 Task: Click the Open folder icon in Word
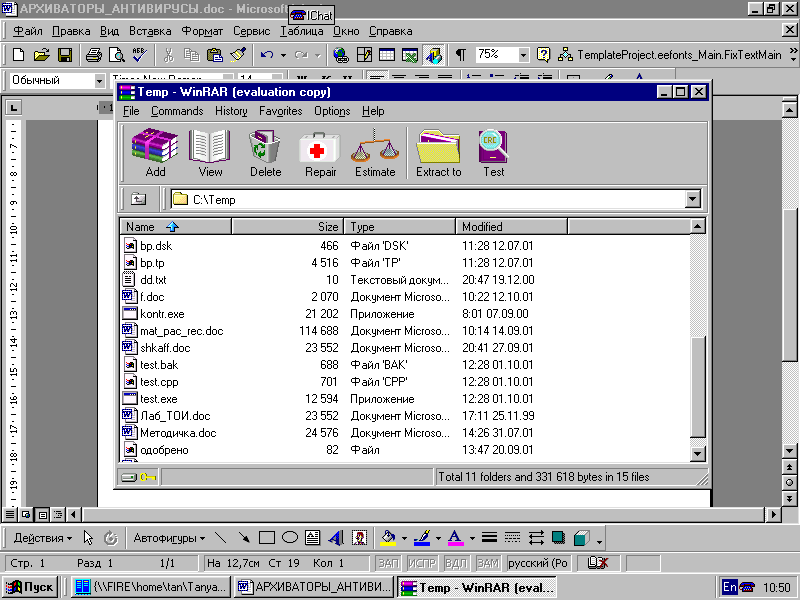point(41,55)
